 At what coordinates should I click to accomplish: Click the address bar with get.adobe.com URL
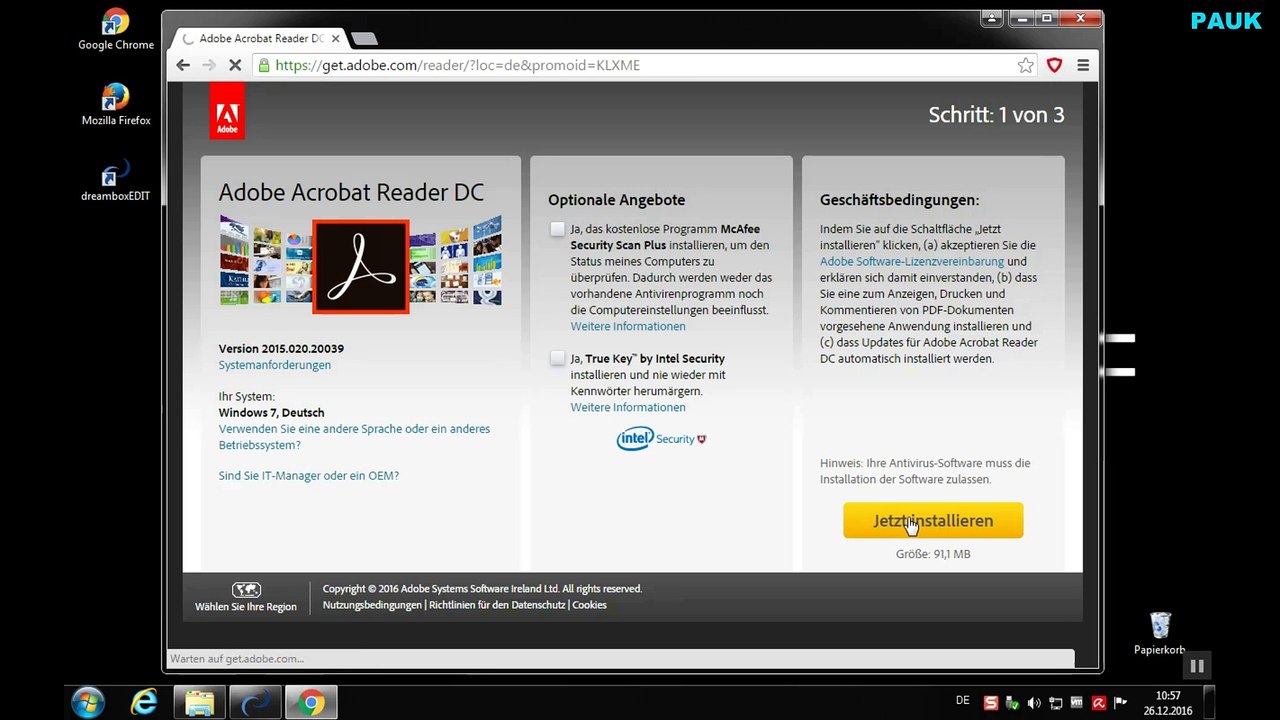[x=645, y=65]
